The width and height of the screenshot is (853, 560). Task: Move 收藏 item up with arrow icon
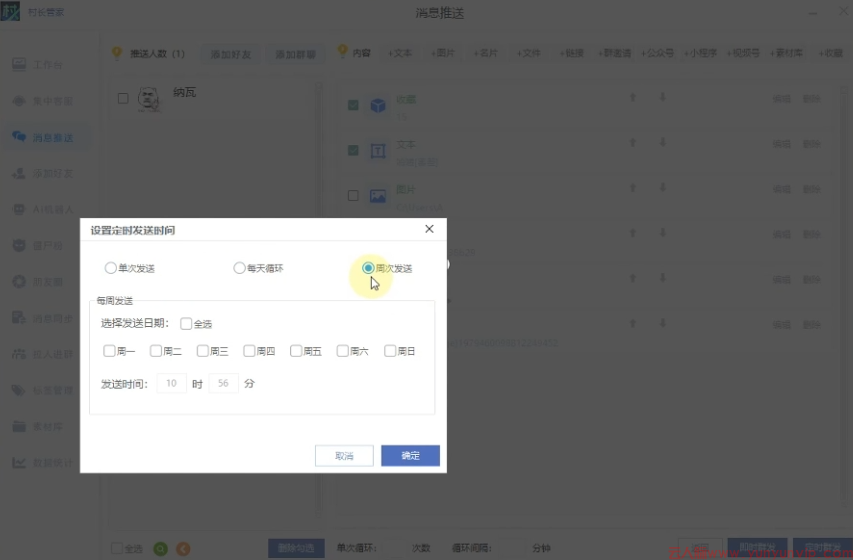632,98
